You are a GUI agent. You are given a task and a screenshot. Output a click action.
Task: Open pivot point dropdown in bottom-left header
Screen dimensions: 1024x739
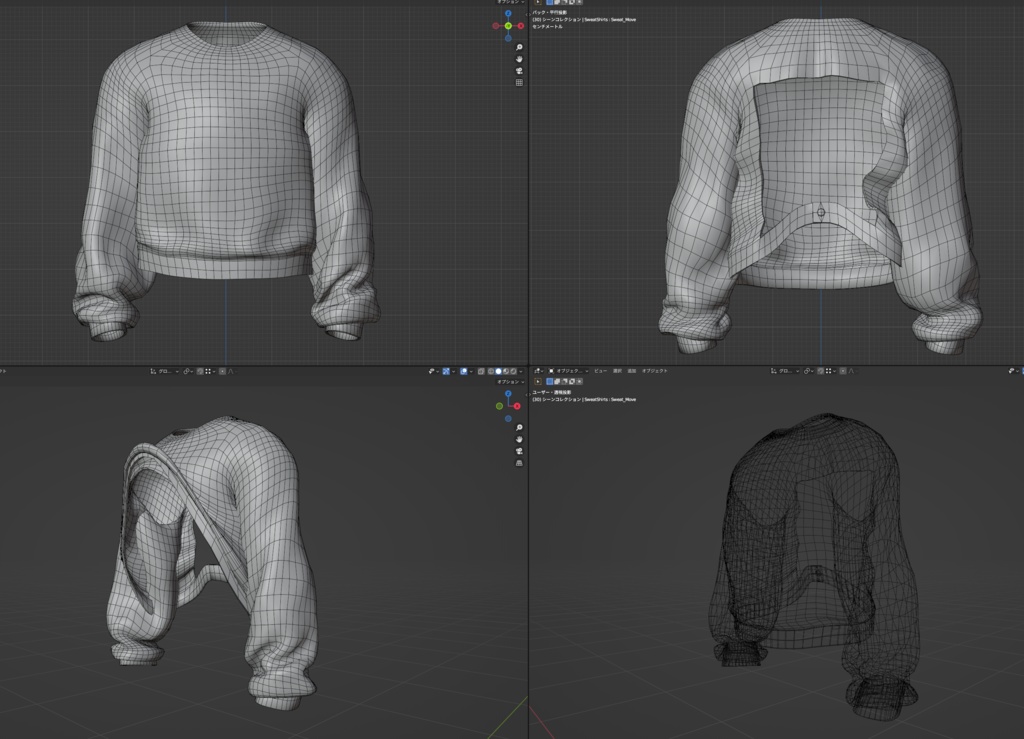(188, 371)
